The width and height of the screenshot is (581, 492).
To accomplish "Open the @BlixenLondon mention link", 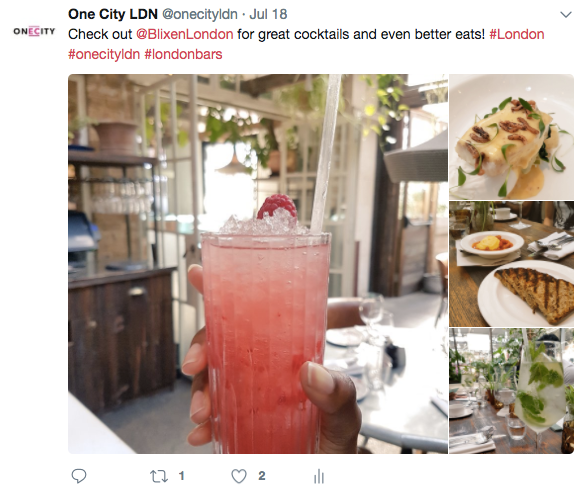I will 185,34.
